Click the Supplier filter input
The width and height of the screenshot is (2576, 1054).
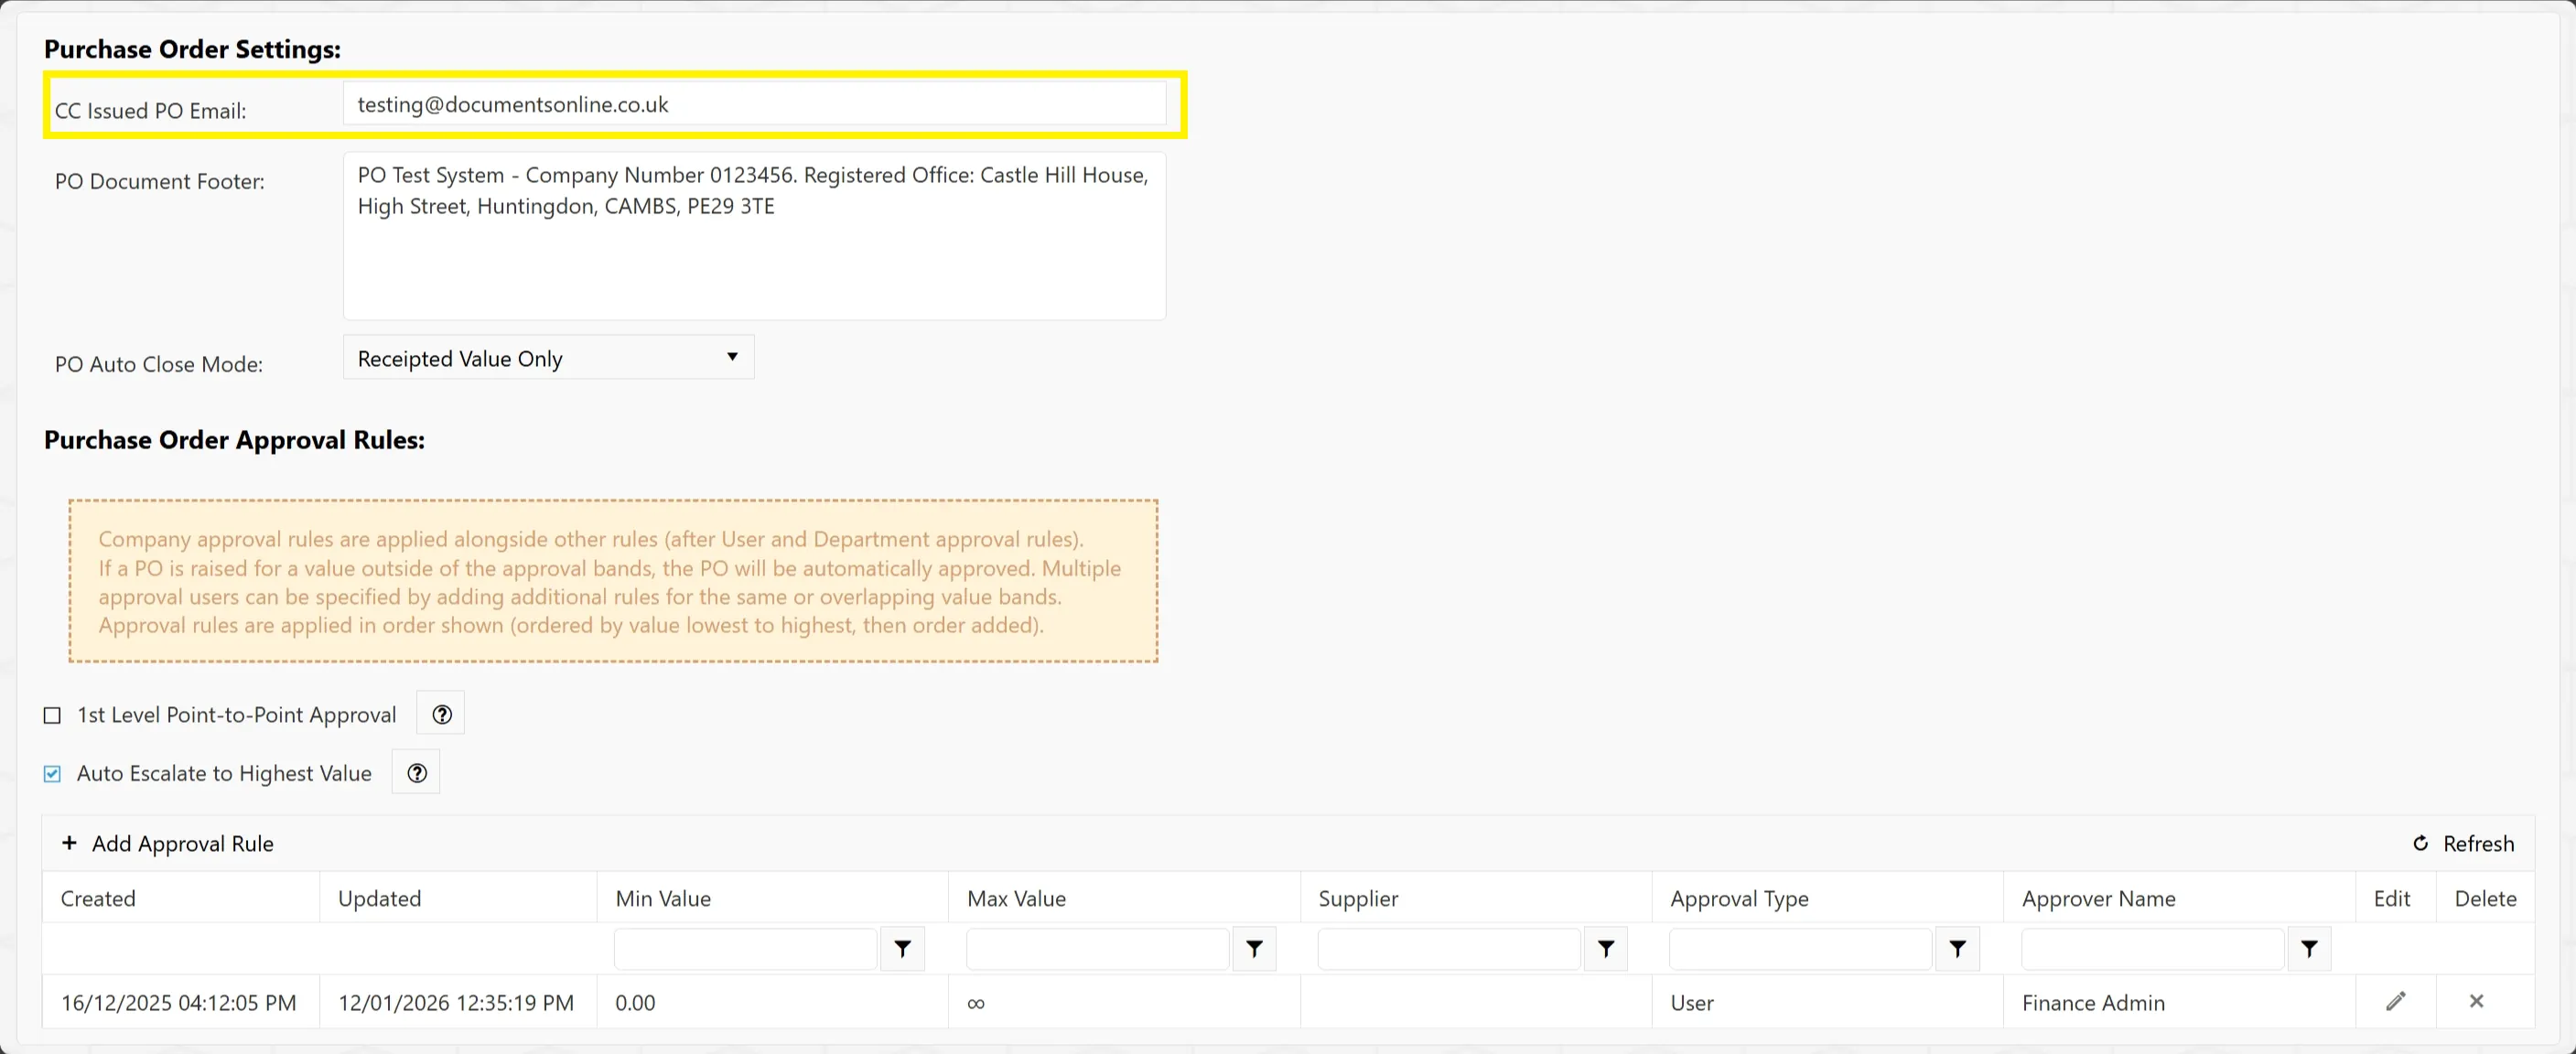point(1449,949)
